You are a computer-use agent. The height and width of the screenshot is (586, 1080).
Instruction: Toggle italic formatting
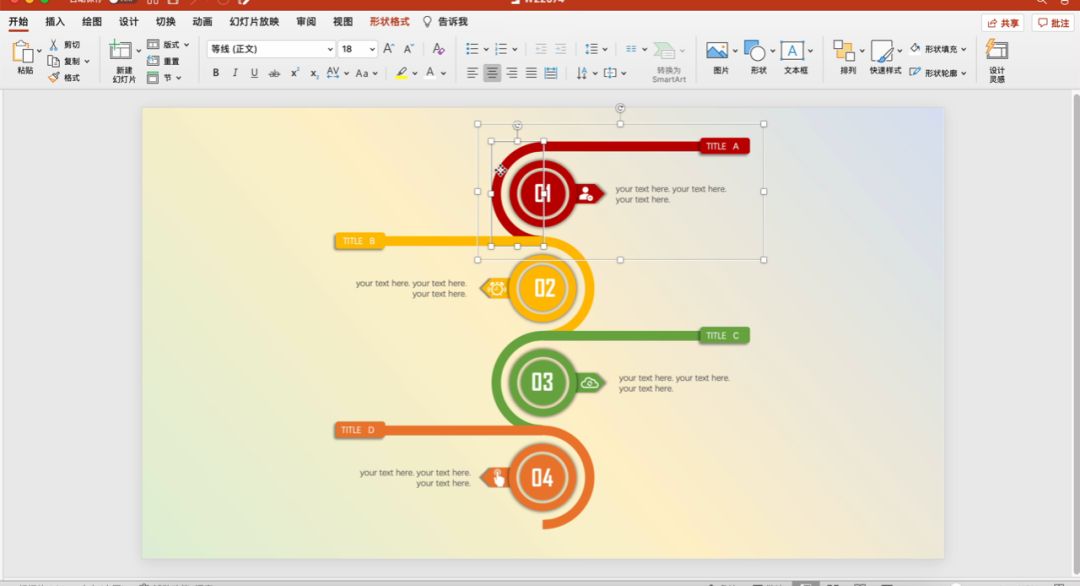tap(235, 72)
